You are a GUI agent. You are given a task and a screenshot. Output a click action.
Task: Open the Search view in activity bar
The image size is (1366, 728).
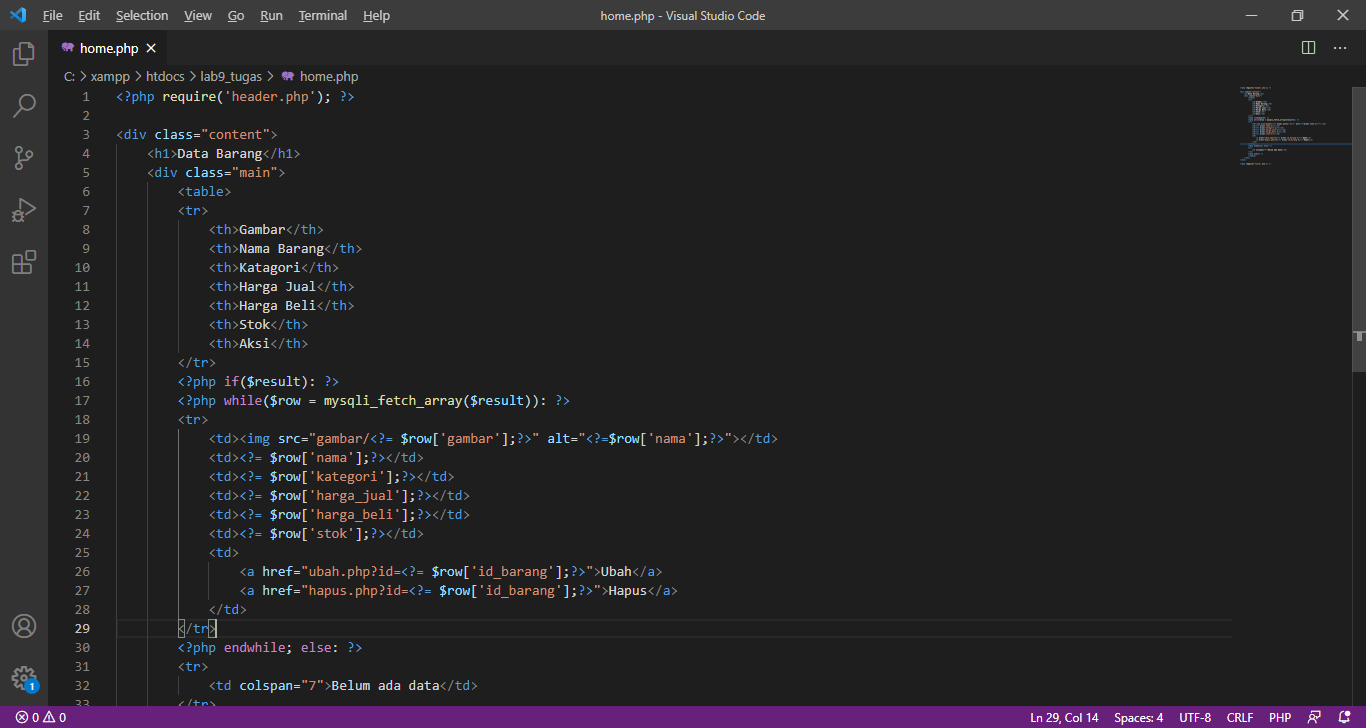[x=24, y=105]
